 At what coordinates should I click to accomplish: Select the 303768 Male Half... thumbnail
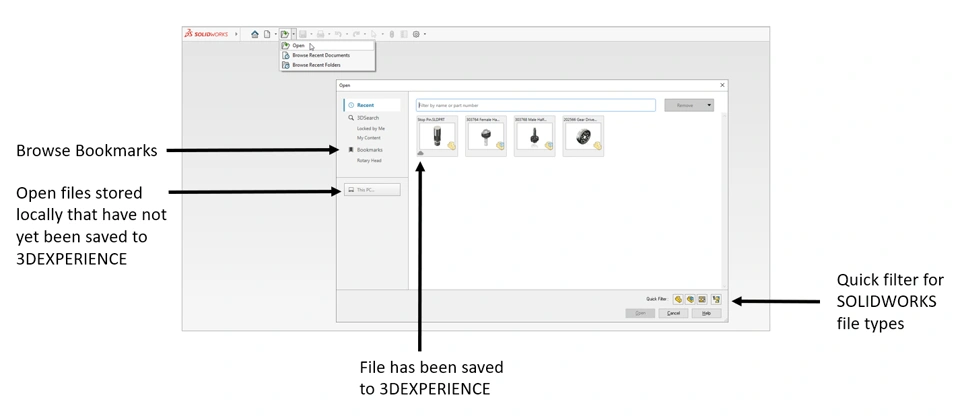[x=534, y=136]
